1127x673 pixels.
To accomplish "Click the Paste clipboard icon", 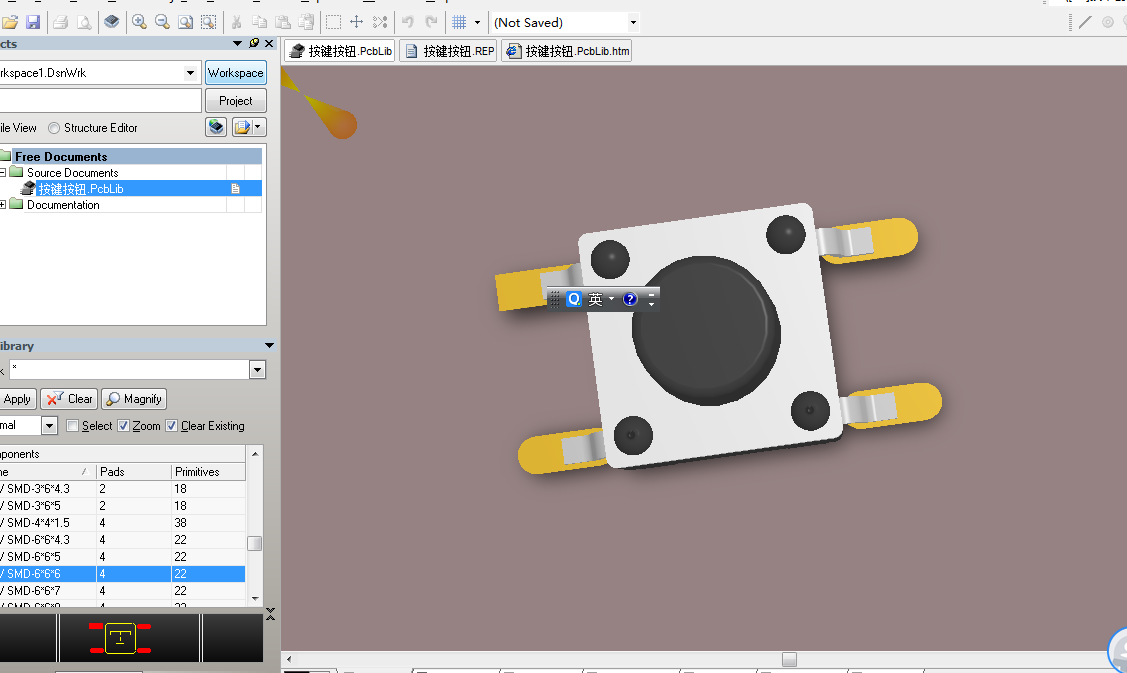I will point(283,22).
